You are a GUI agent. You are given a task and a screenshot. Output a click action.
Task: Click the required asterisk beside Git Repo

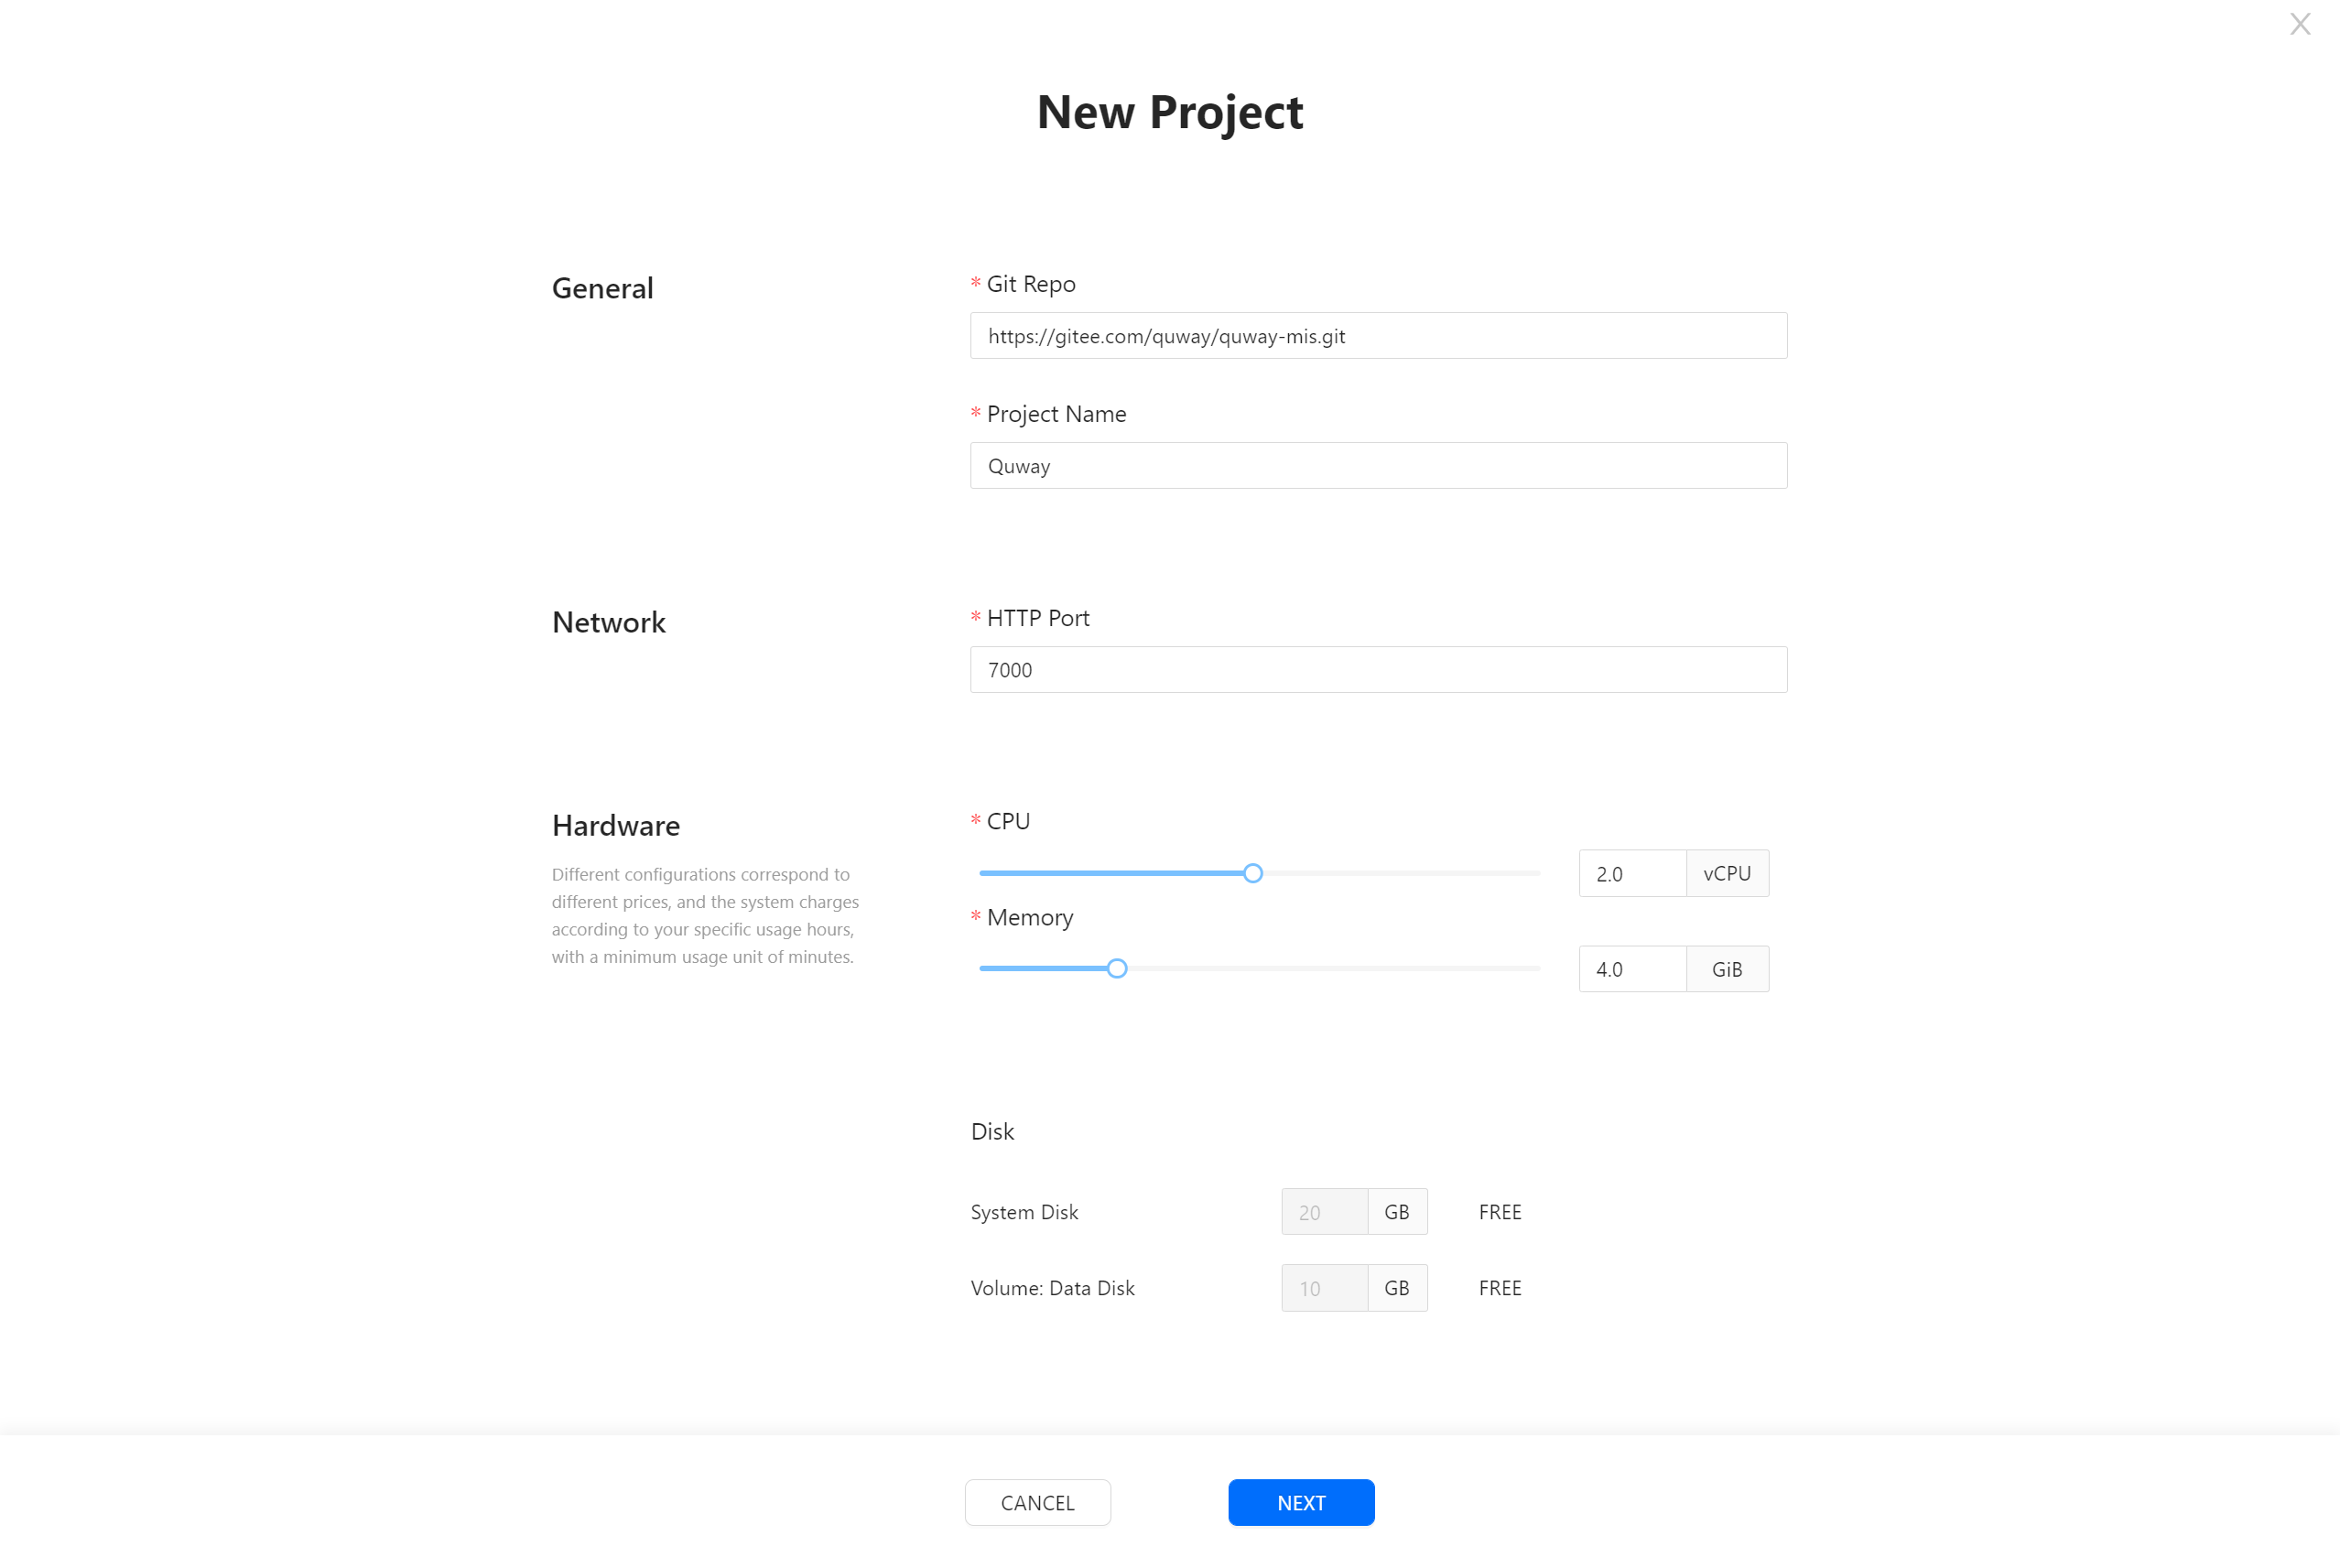tap(975, 284)
